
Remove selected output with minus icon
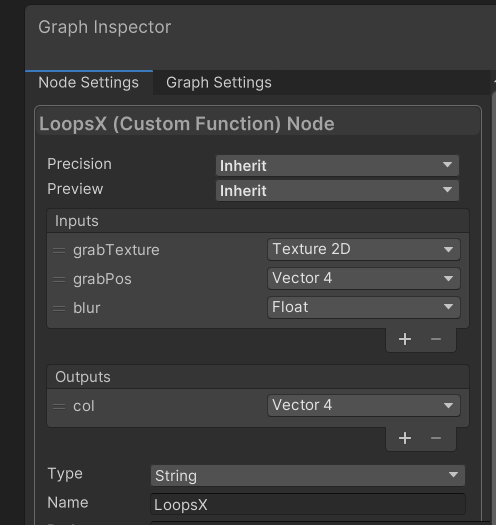(x=436, y=438)
